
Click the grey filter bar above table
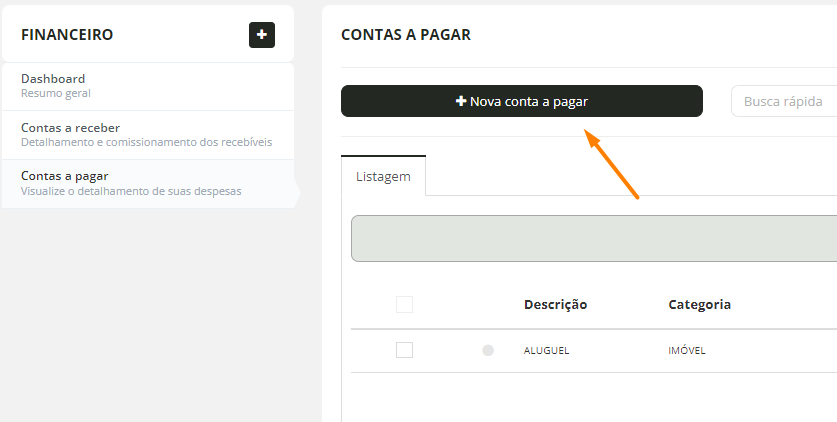point(594,238)
